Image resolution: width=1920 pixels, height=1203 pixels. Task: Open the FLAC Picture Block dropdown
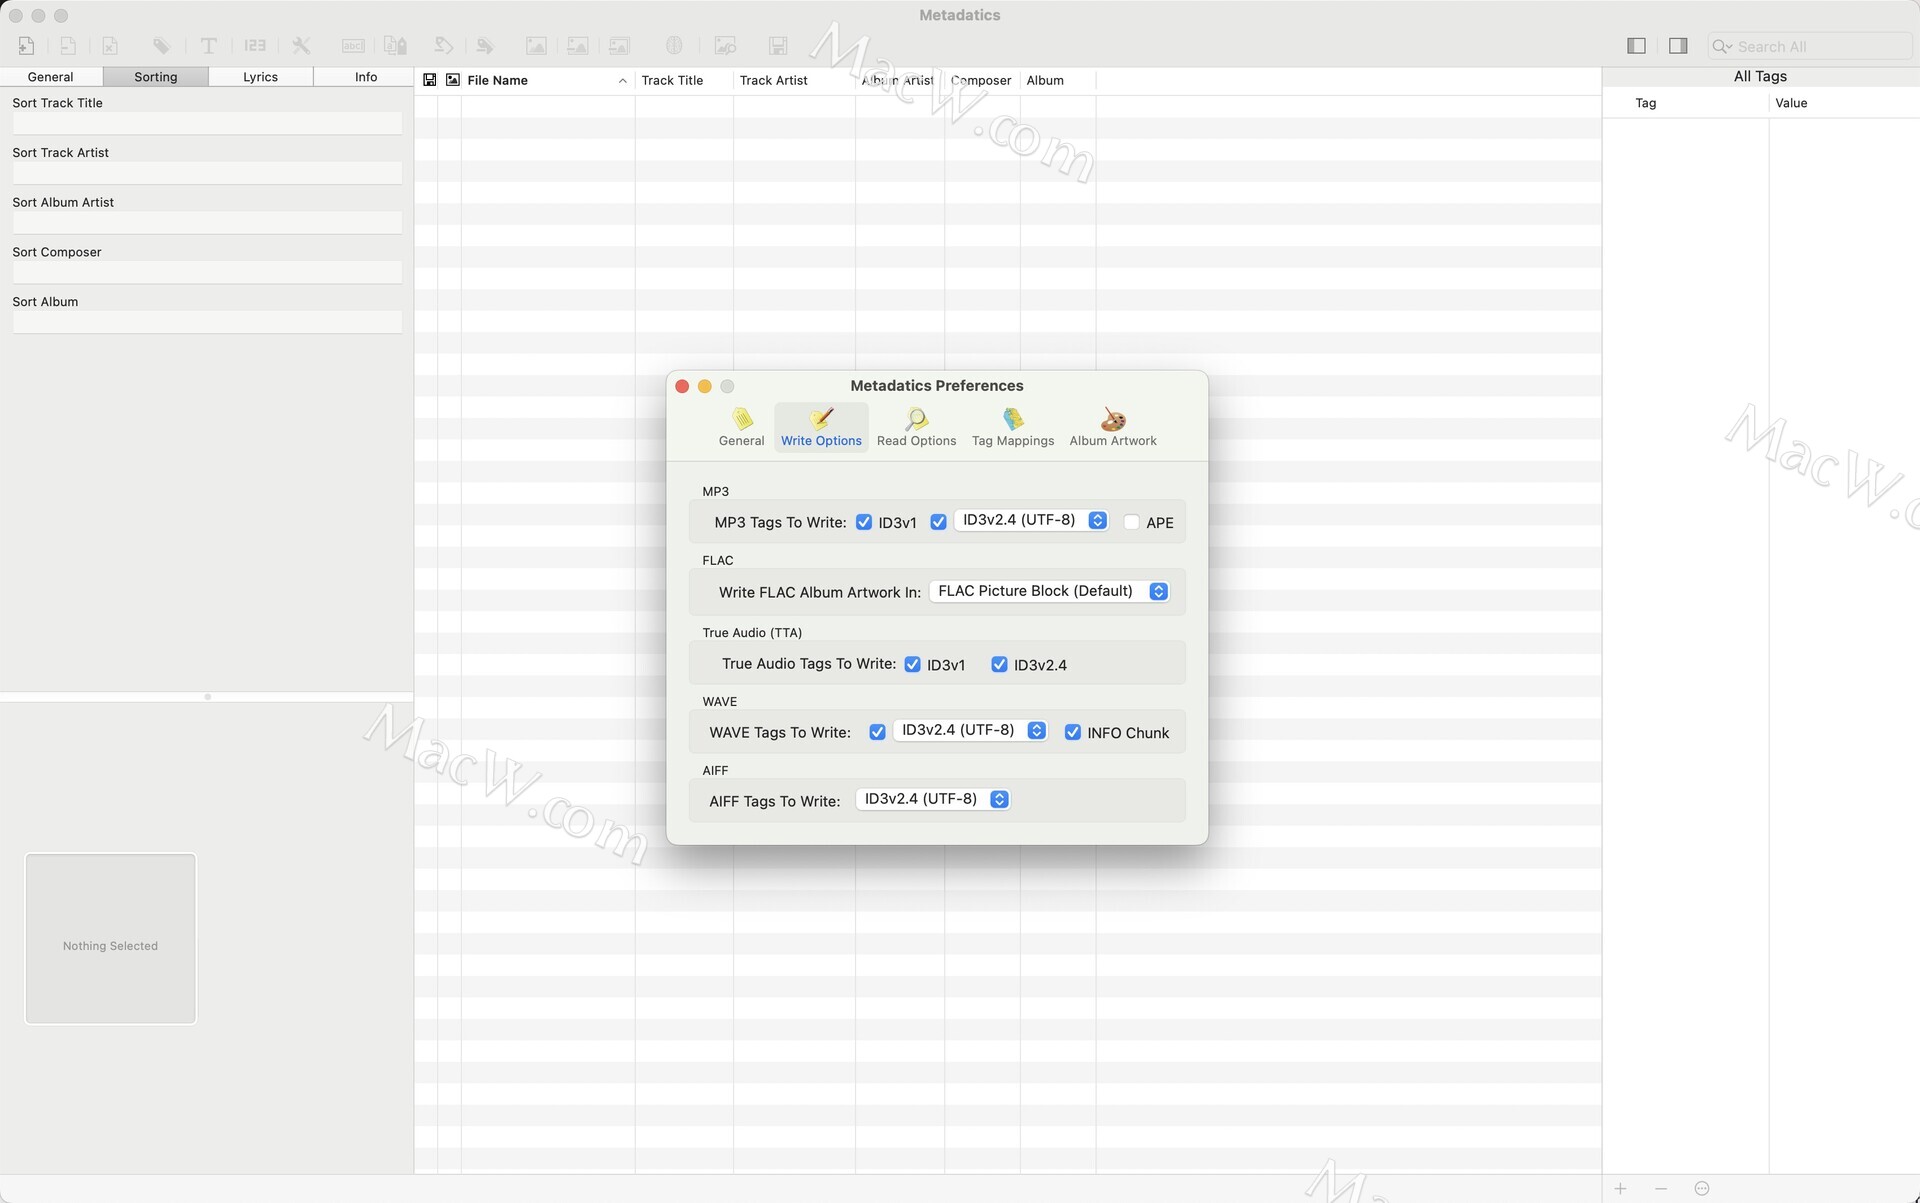(x=1049, y=591)
